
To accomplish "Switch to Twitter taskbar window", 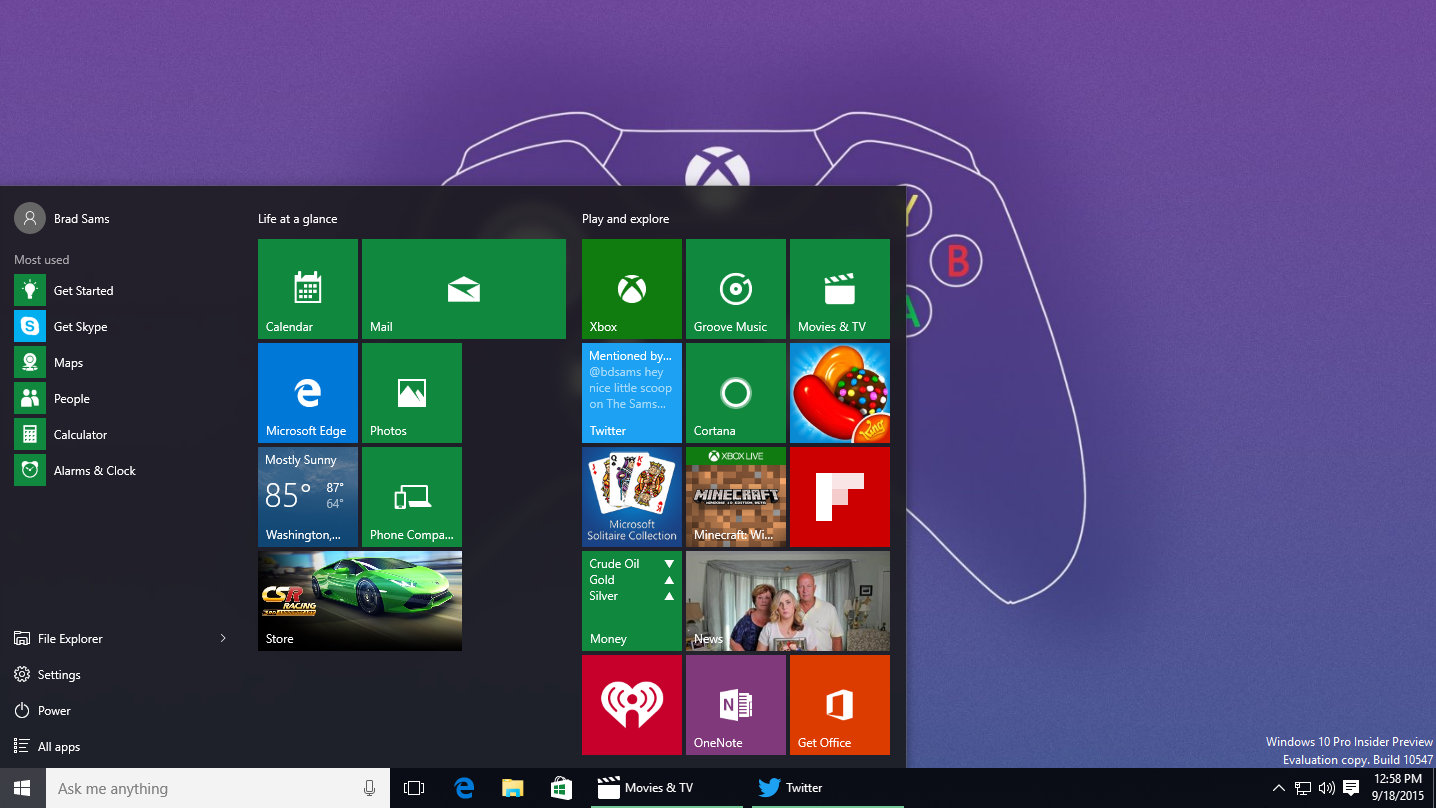I will pyautogui.click(x=826, y=788).
